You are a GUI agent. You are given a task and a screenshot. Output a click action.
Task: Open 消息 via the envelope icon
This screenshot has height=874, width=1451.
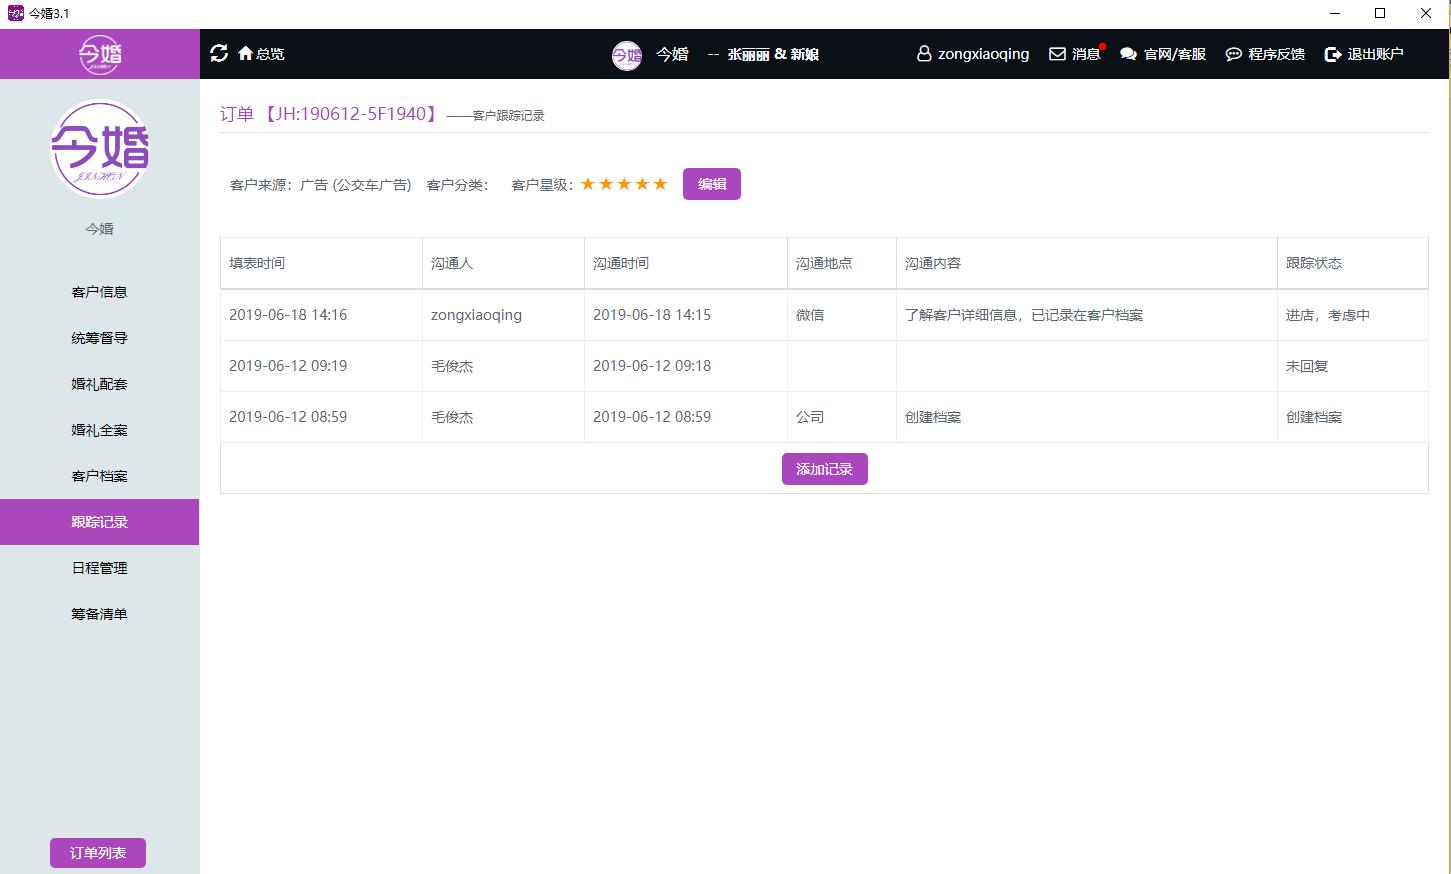pos(1057,54)
